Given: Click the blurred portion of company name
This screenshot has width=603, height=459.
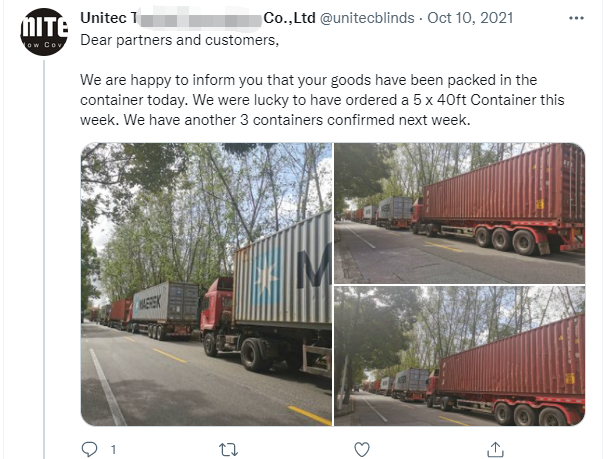Looking at the screenshot, I should pos(200,19).
